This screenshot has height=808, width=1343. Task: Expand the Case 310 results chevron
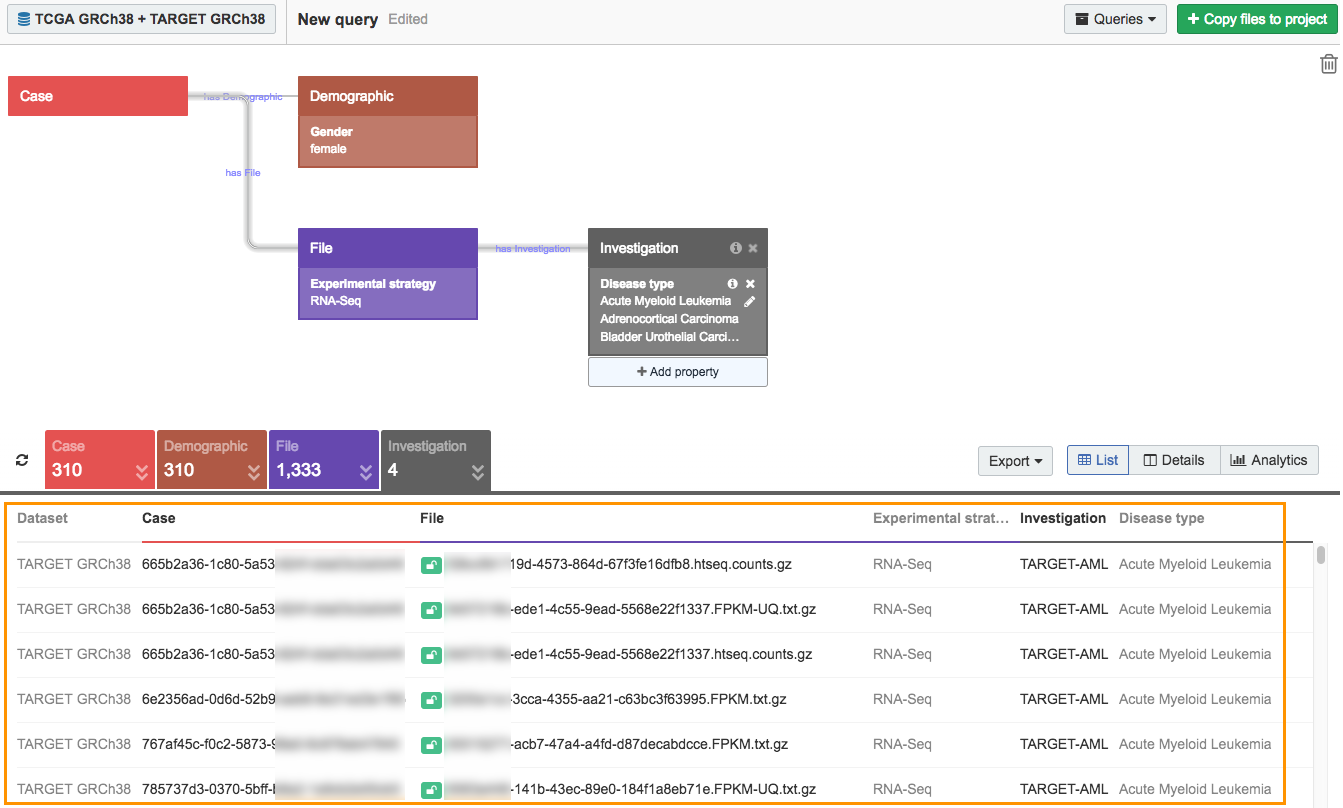142,472
